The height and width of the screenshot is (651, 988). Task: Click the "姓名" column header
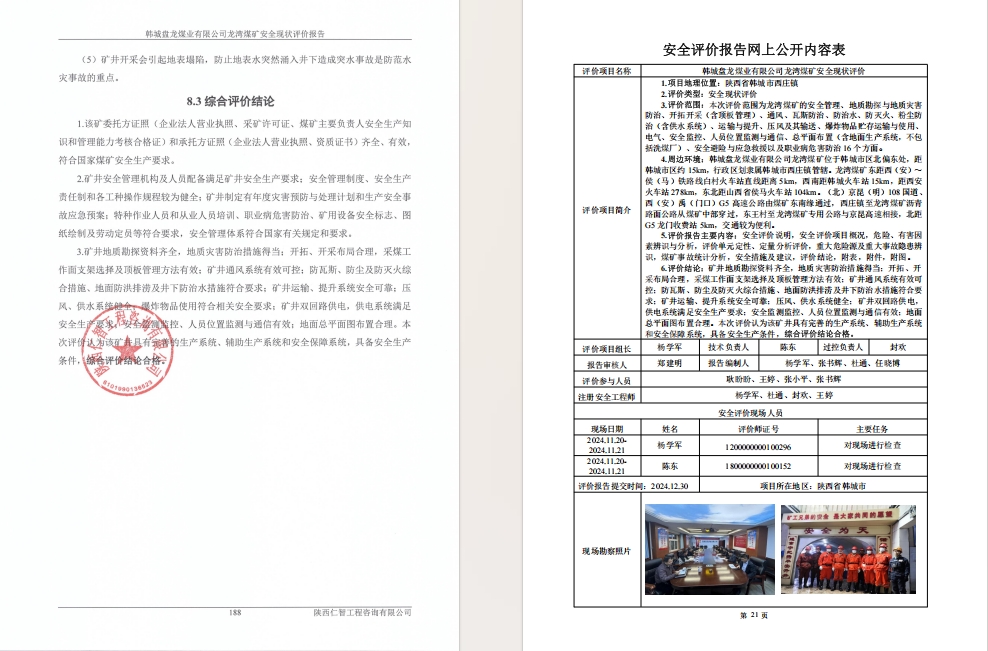coord(670,429)
